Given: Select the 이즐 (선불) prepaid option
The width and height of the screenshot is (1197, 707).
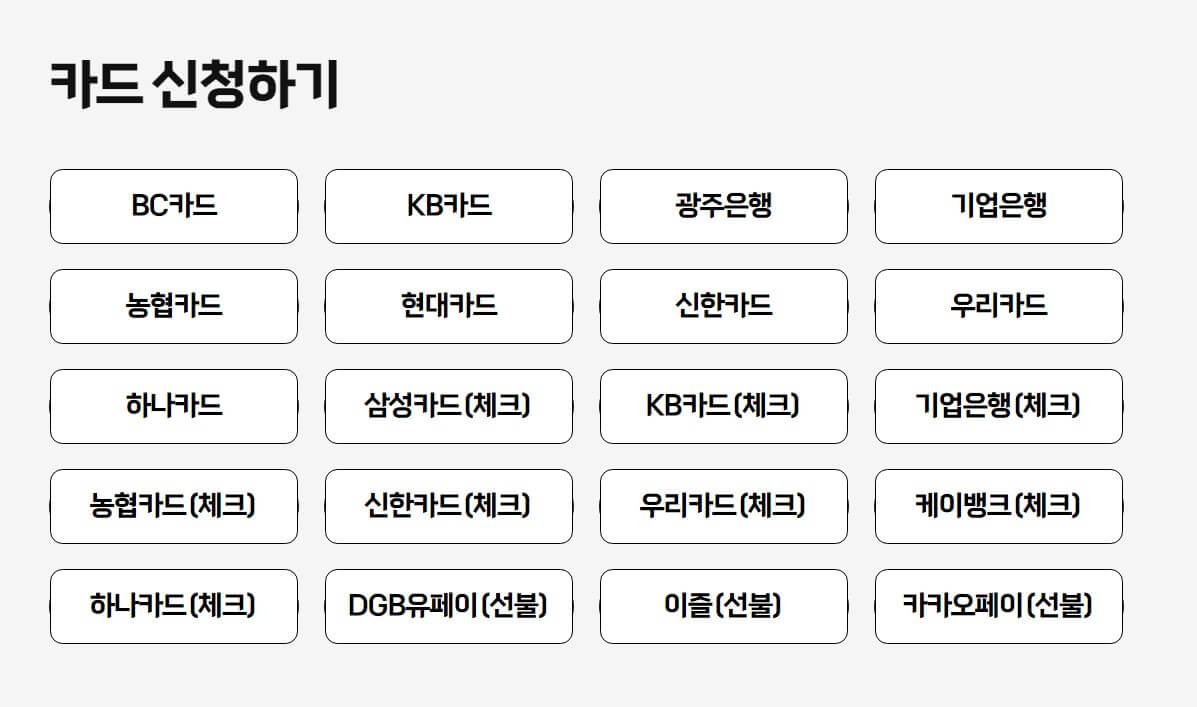Looking at the screenshot, I should tap(723, 607).
